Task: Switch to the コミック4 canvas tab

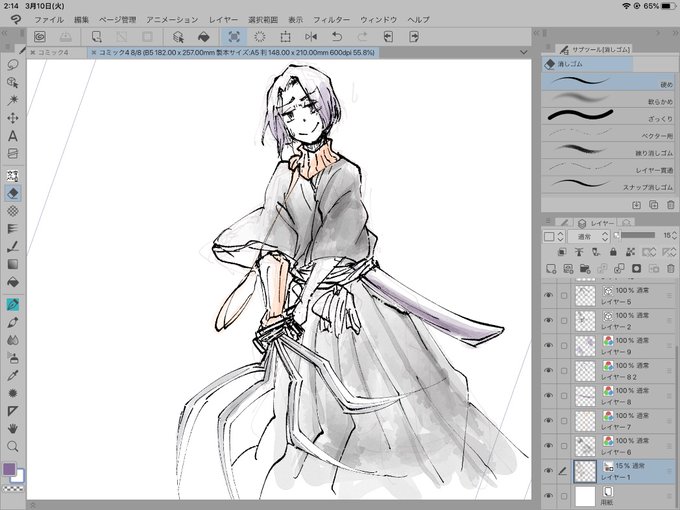Action: [x=54, y=52]
